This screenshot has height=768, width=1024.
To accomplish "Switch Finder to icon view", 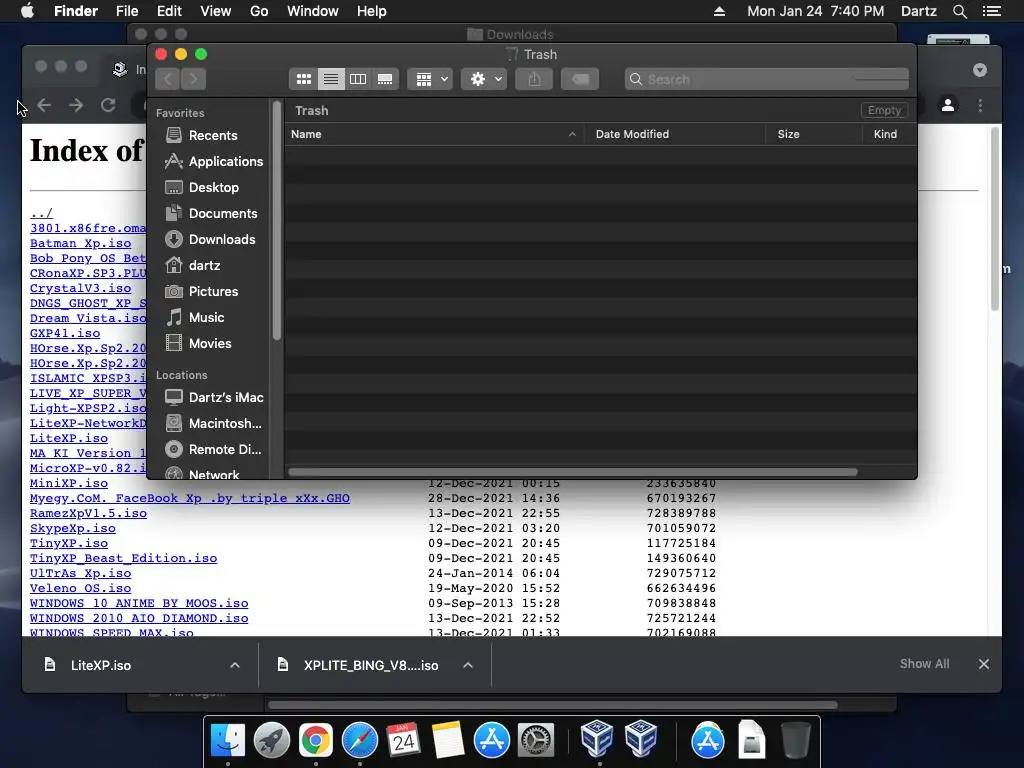I will pyautogui.click(x=304, y=79).
